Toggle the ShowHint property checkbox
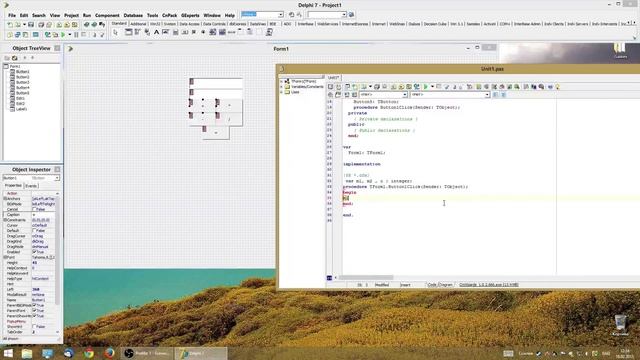Image resolution: width=640 pixels, height=360 pixels. [34, 327]
